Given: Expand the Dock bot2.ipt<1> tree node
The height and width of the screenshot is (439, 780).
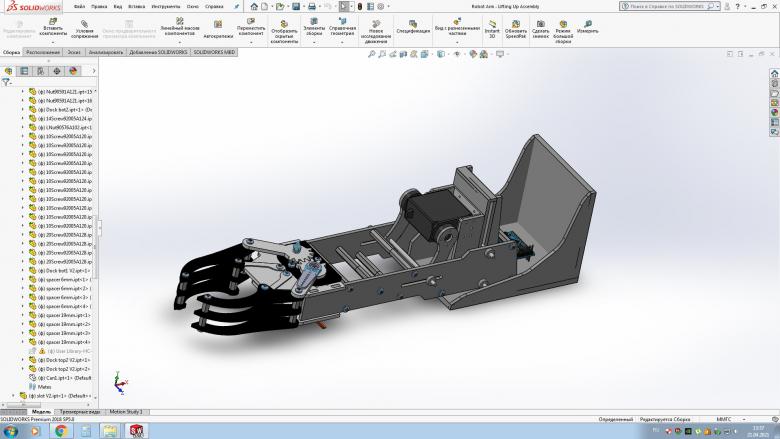Looking at the screenshot, I should click(22, 109).
